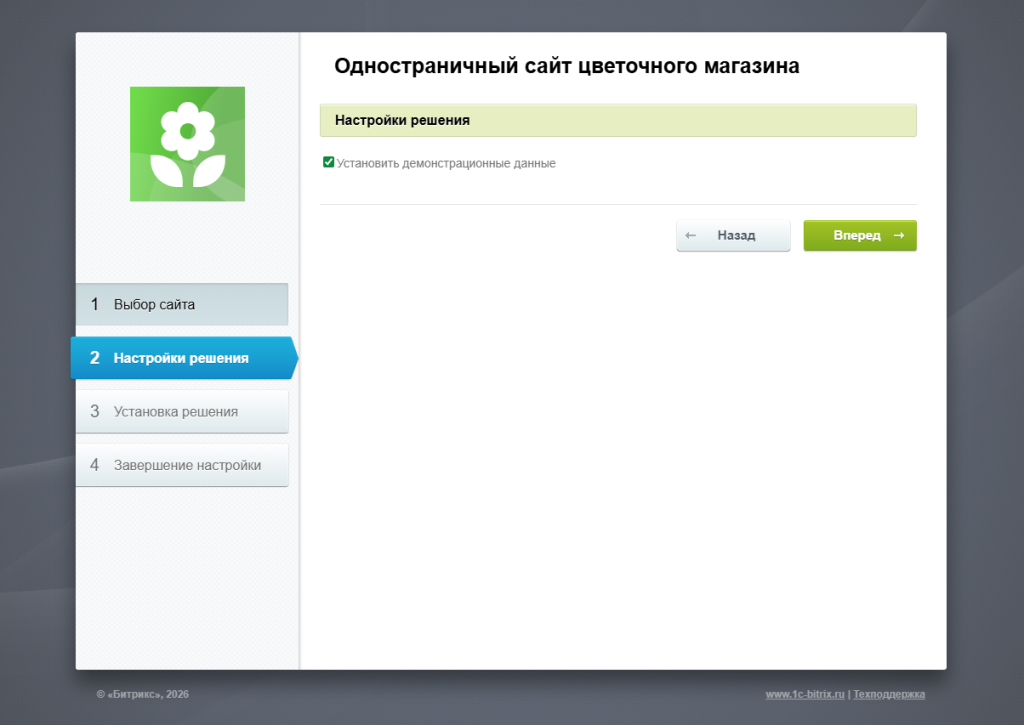This screenshot has width=1024, height=725.
Task: Click the number 3 step badge
Action: click(x=95, y=411)
